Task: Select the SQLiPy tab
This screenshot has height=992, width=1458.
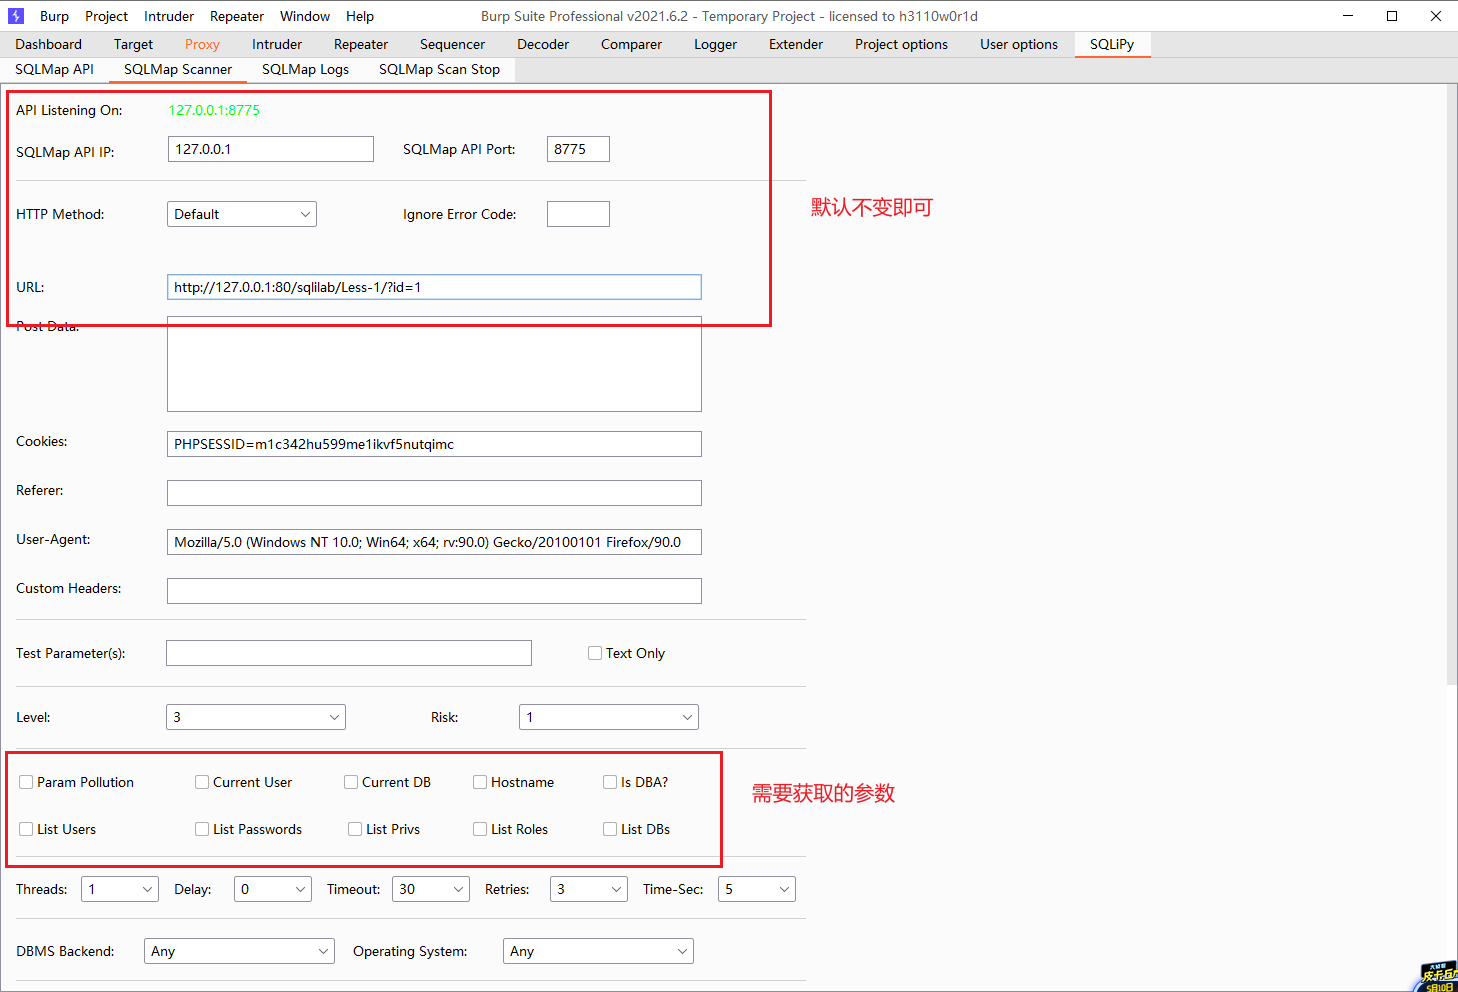Action: (x=1112, y=44)
